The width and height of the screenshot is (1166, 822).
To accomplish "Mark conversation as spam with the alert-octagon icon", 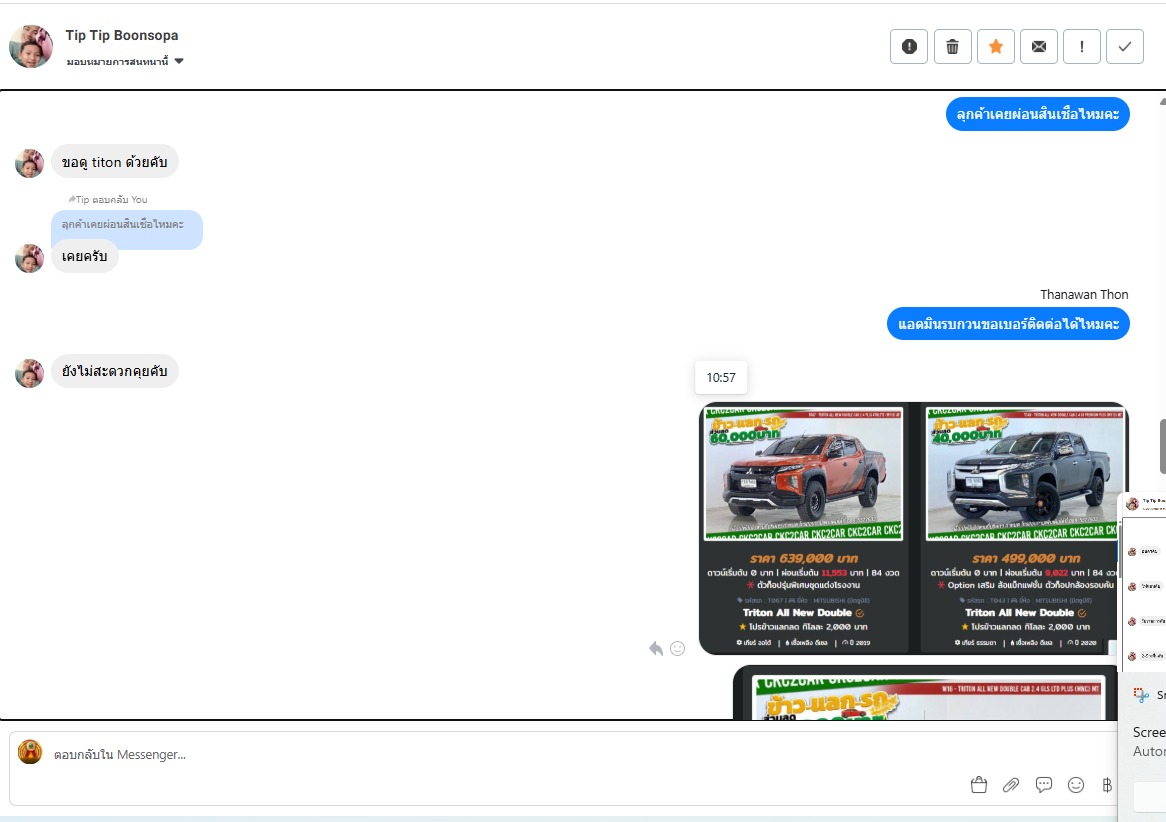I will (x=909, y=46).
